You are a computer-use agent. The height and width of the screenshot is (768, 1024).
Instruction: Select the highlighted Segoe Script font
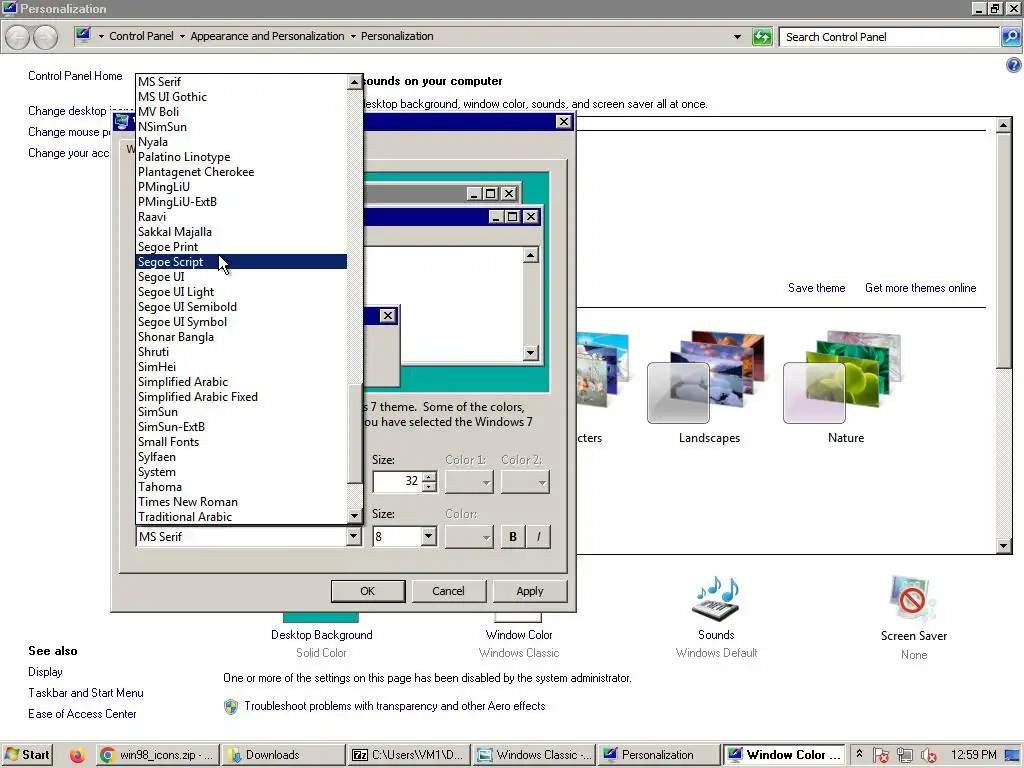click(x=241, y=262)
